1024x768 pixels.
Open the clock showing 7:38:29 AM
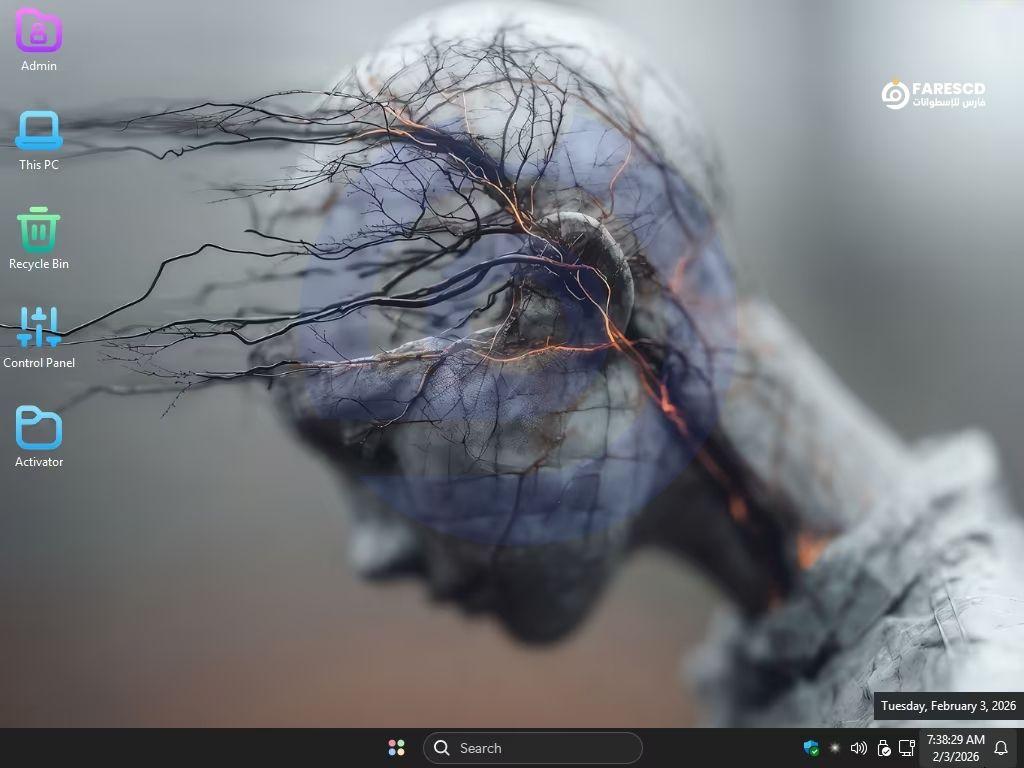pos(955,748)
